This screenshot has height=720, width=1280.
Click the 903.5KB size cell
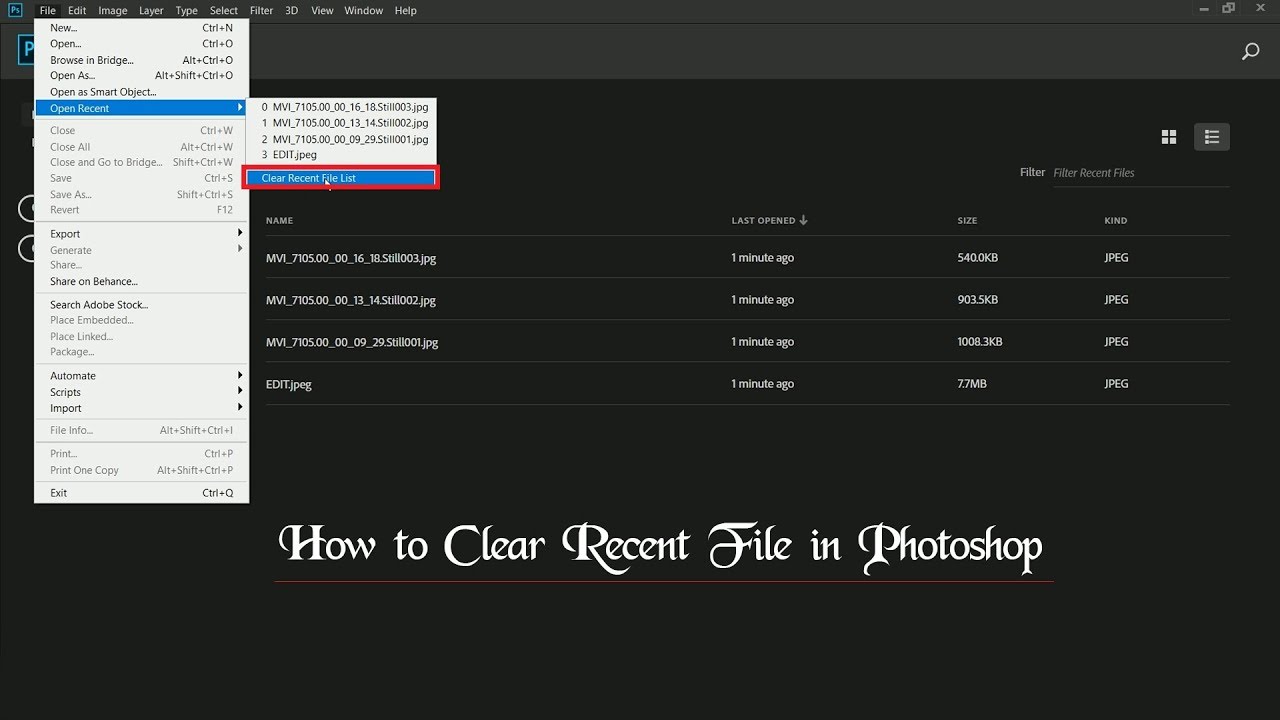(x=977, y=300)
